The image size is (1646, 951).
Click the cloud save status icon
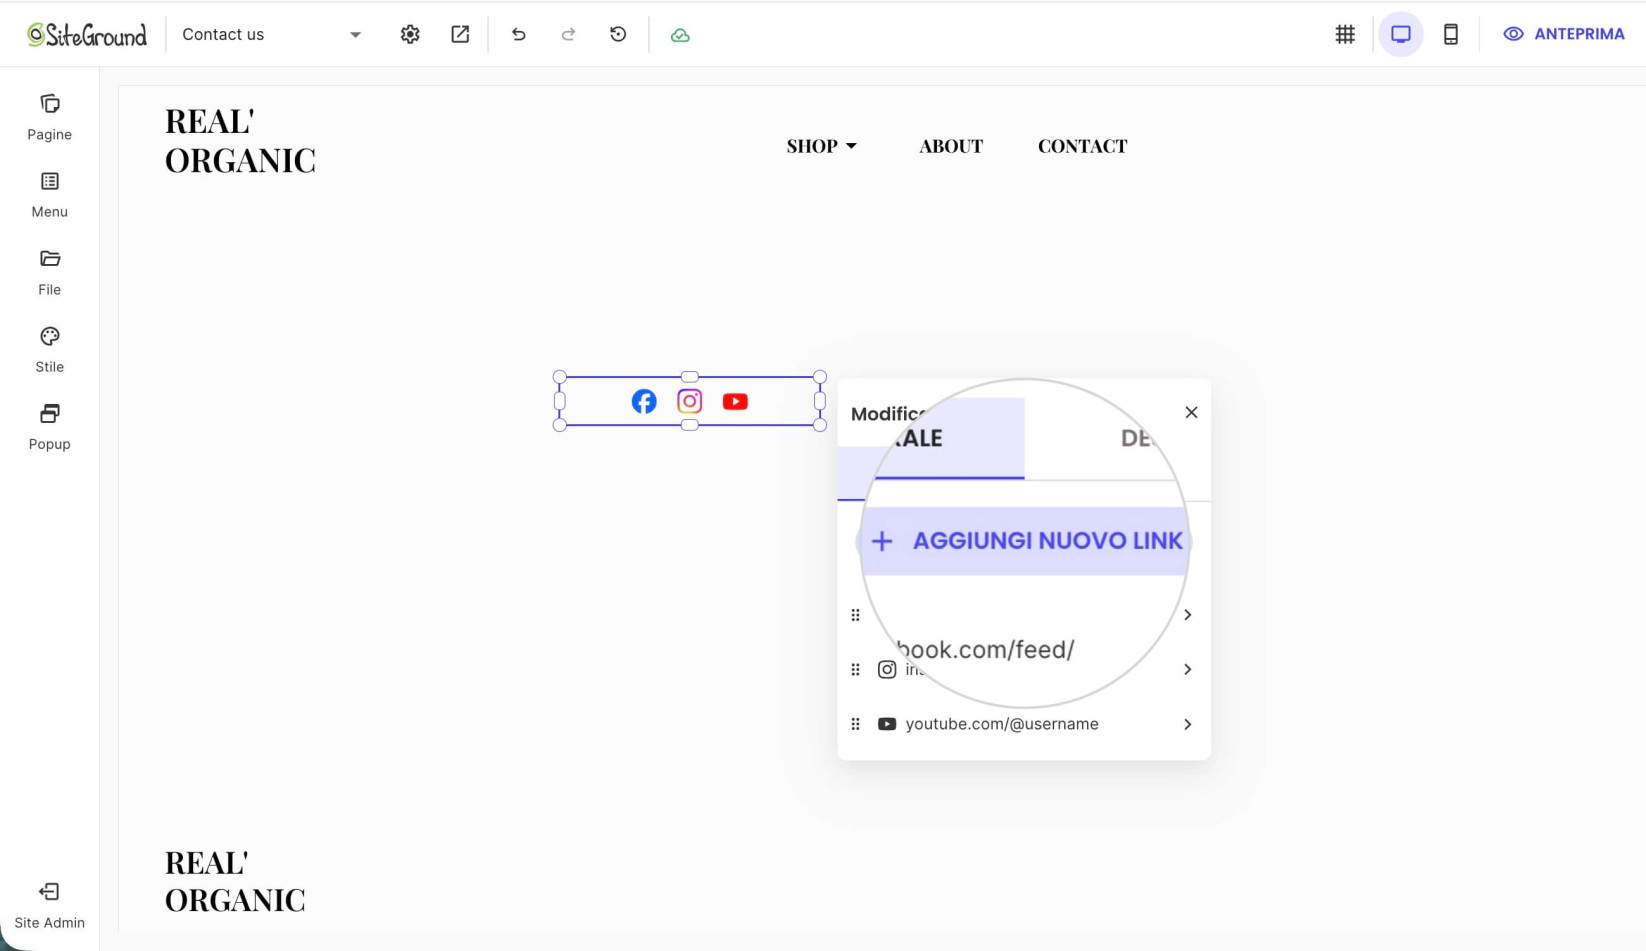[x=680, y=35]
